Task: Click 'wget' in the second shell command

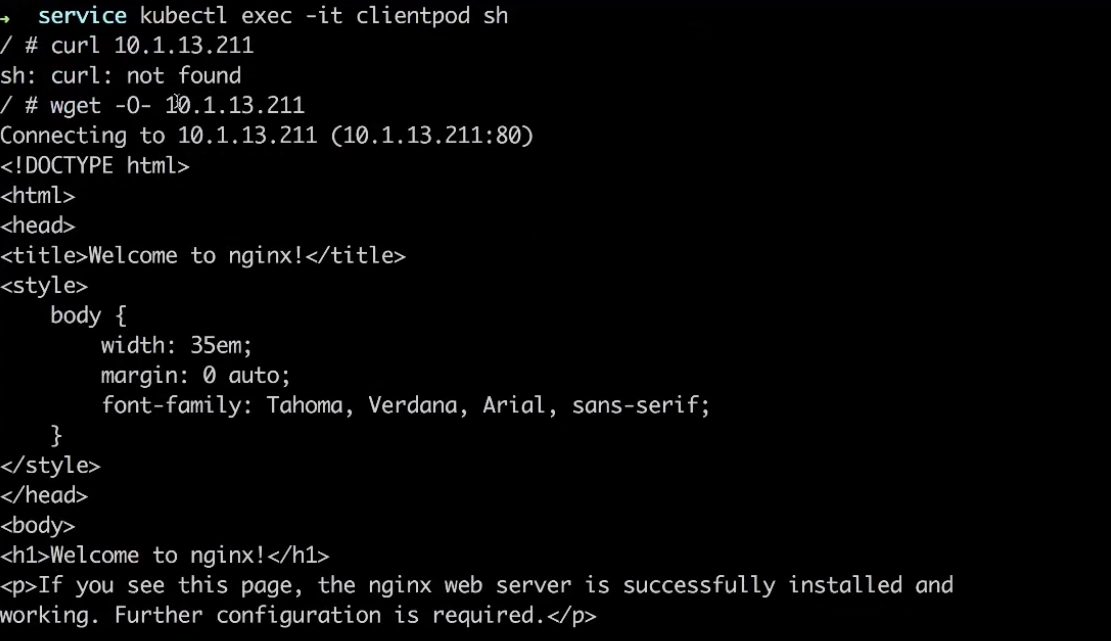Action: coord(75,106)
